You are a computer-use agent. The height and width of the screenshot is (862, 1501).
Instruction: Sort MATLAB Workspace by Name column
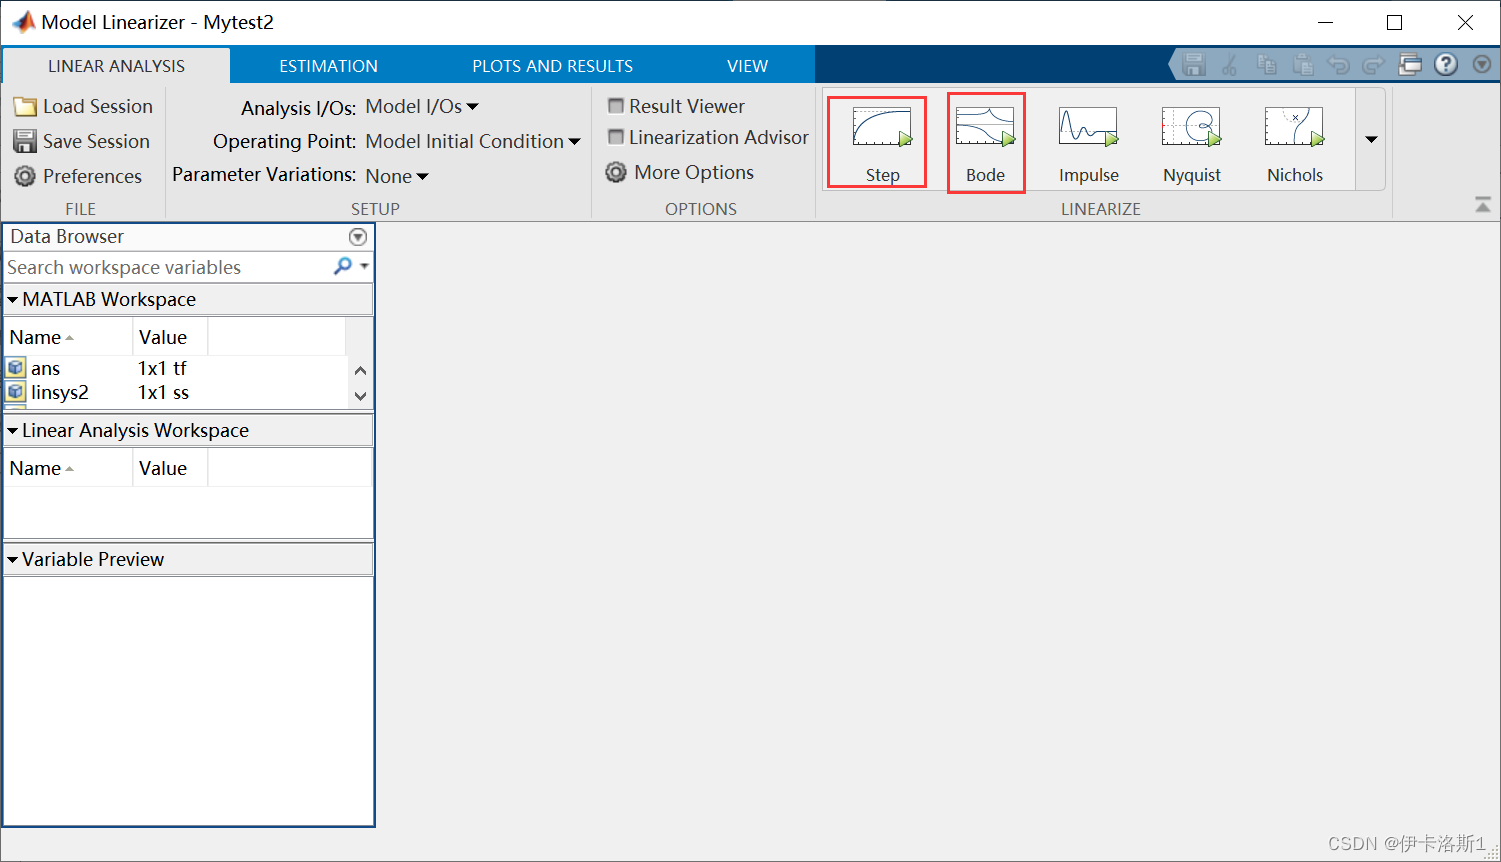68,337
